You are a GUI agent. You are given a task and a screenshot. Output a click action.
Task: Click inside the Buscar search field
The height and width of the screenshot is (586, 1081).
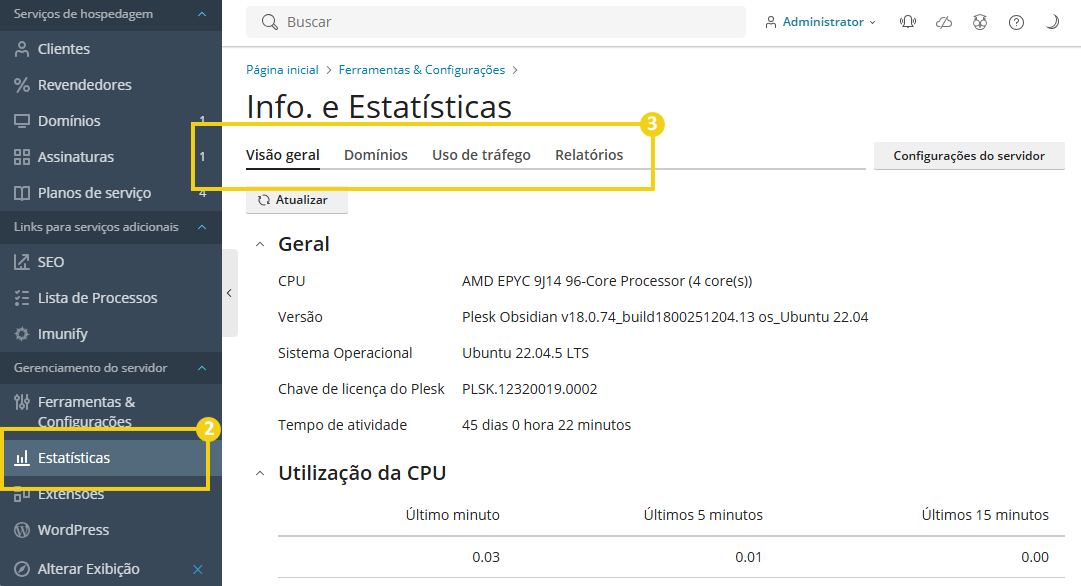pyautogui.click(x=450, y=21)
